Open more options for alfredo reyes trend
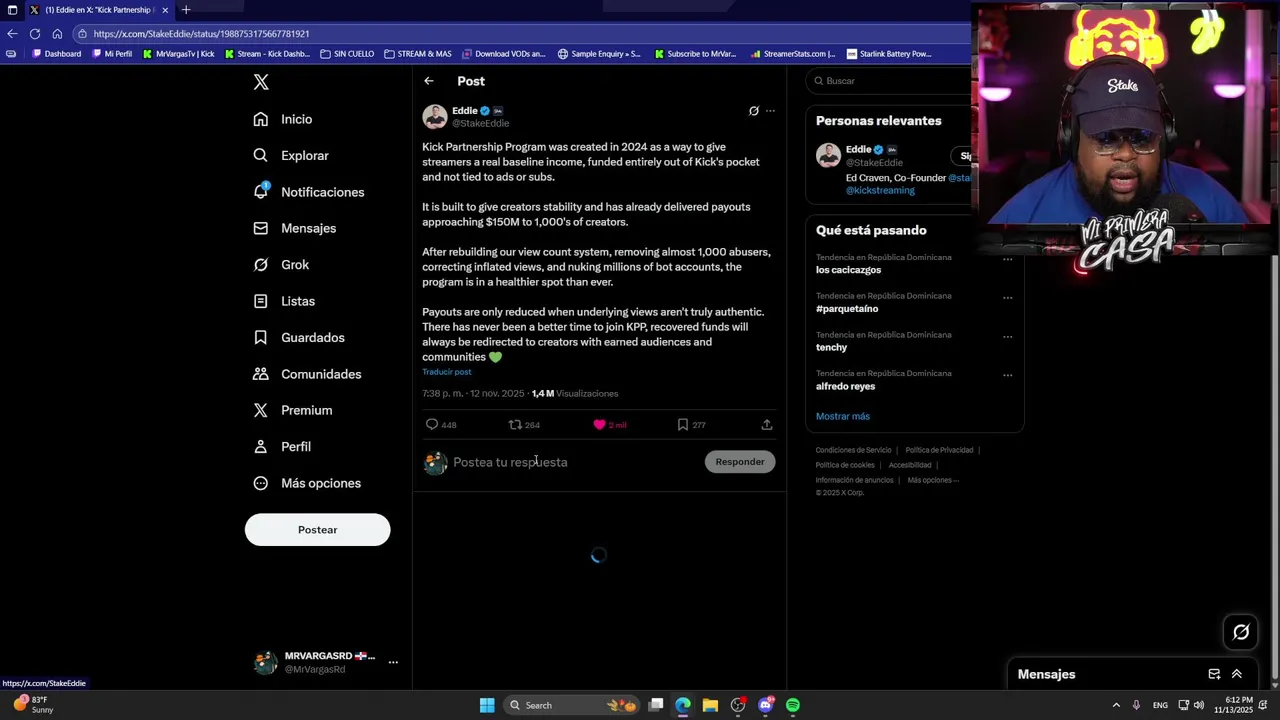 (1007, 375)
